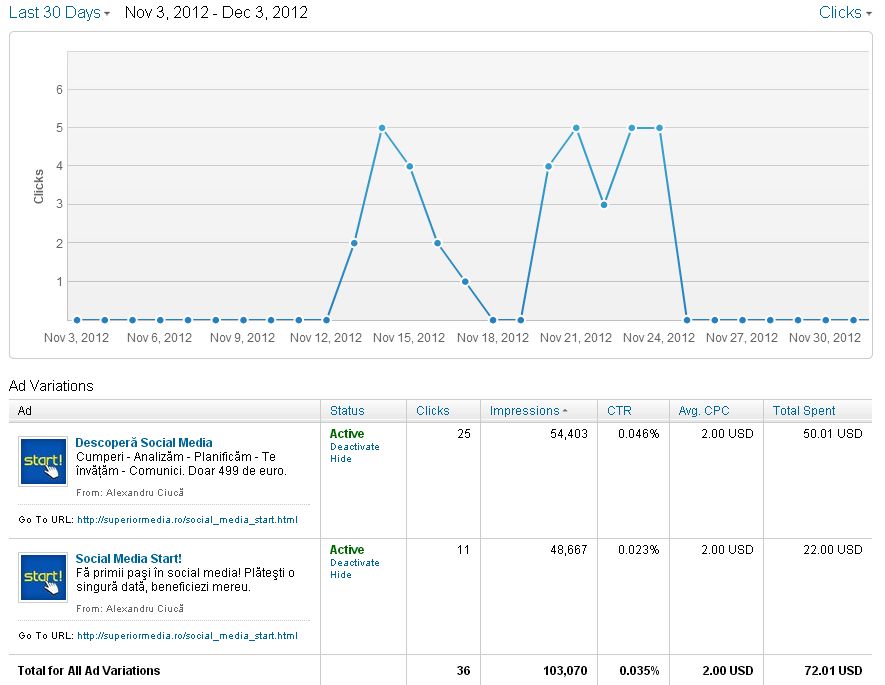Click the Nov 14 peak data point
Image resolution: width=885 pixels, height=685 pixels.
coord(382,128)
